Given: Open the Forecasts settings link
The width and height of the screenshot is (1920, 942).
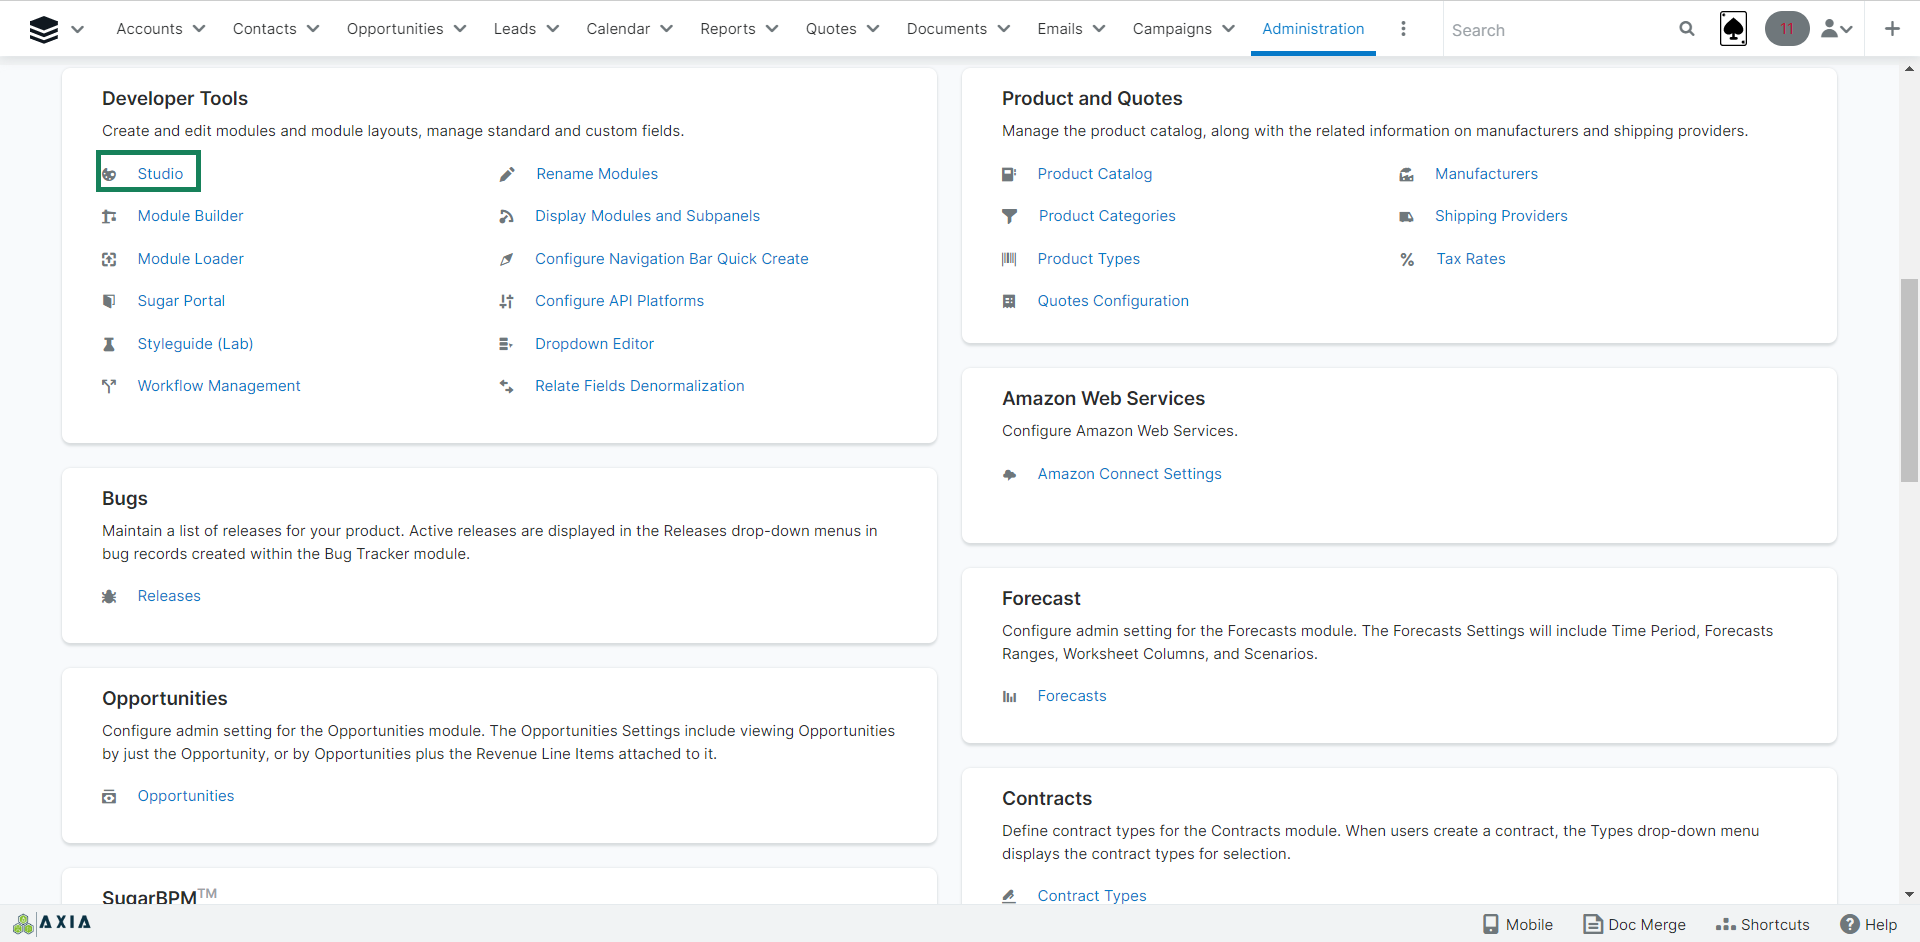Looking at the screenshot, I should pos(1072,696).
